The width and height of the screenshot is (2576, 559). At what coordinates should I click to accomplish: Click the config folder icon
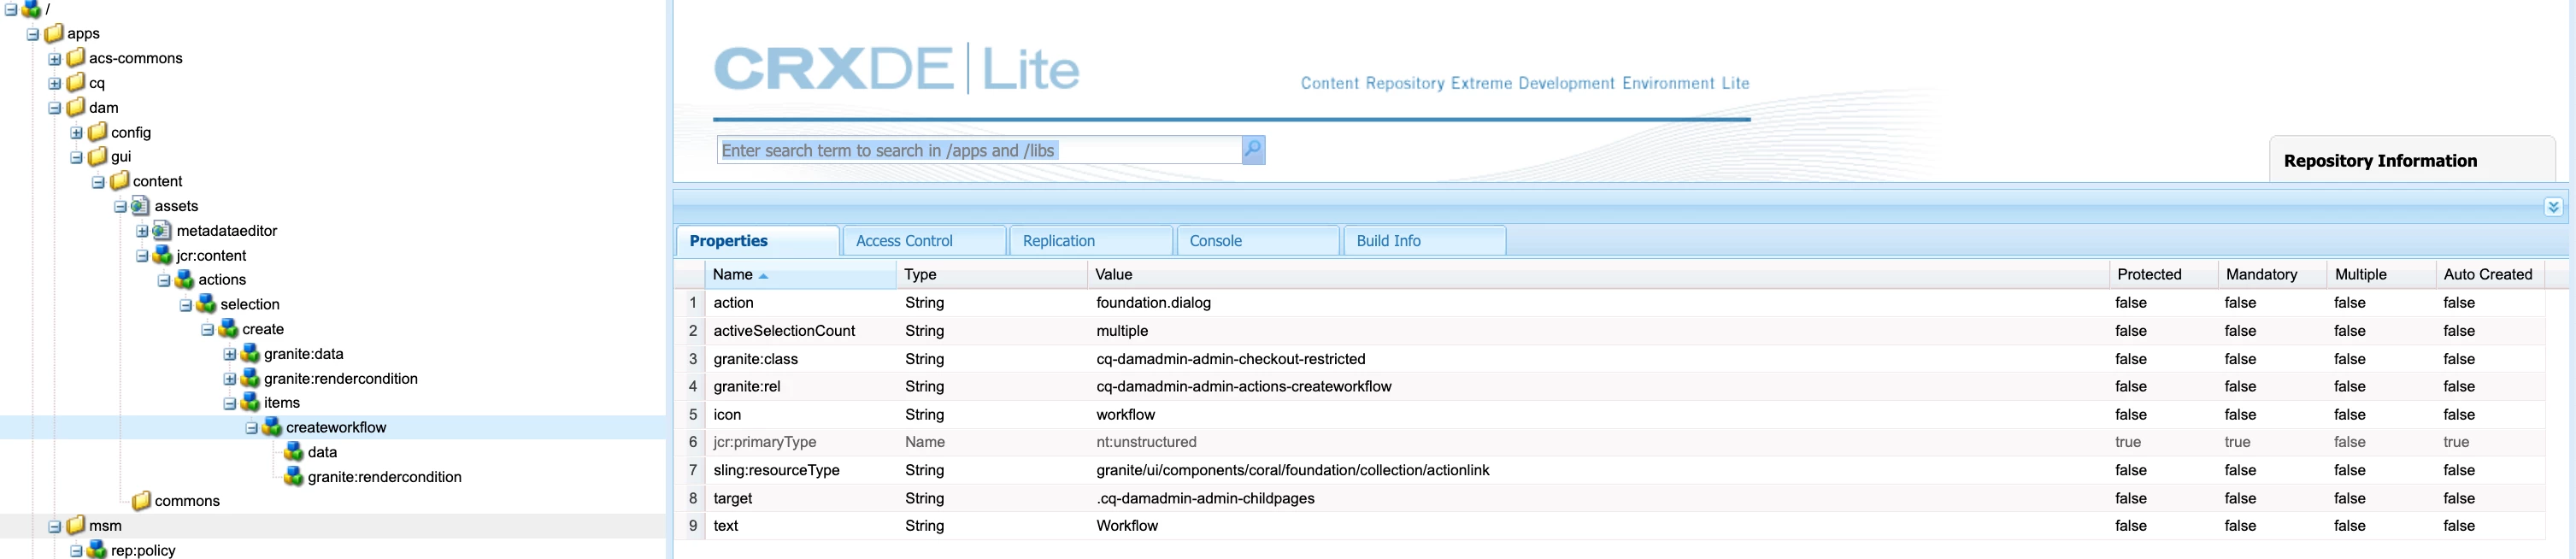pyautogui.click(x=98, y=132)
